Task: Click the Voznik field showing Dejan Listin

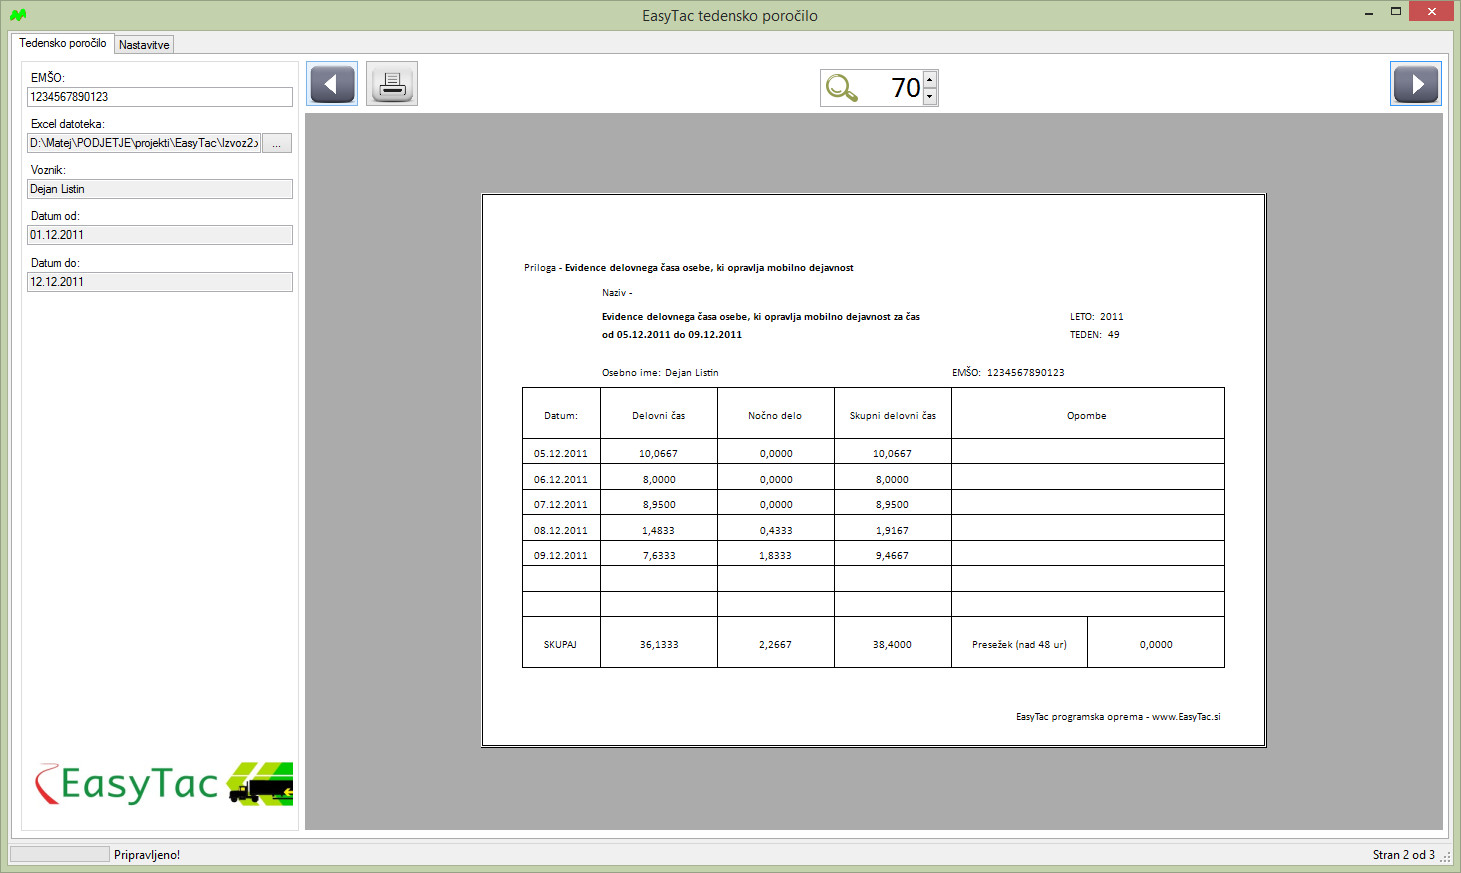Action: coord(159,188)
